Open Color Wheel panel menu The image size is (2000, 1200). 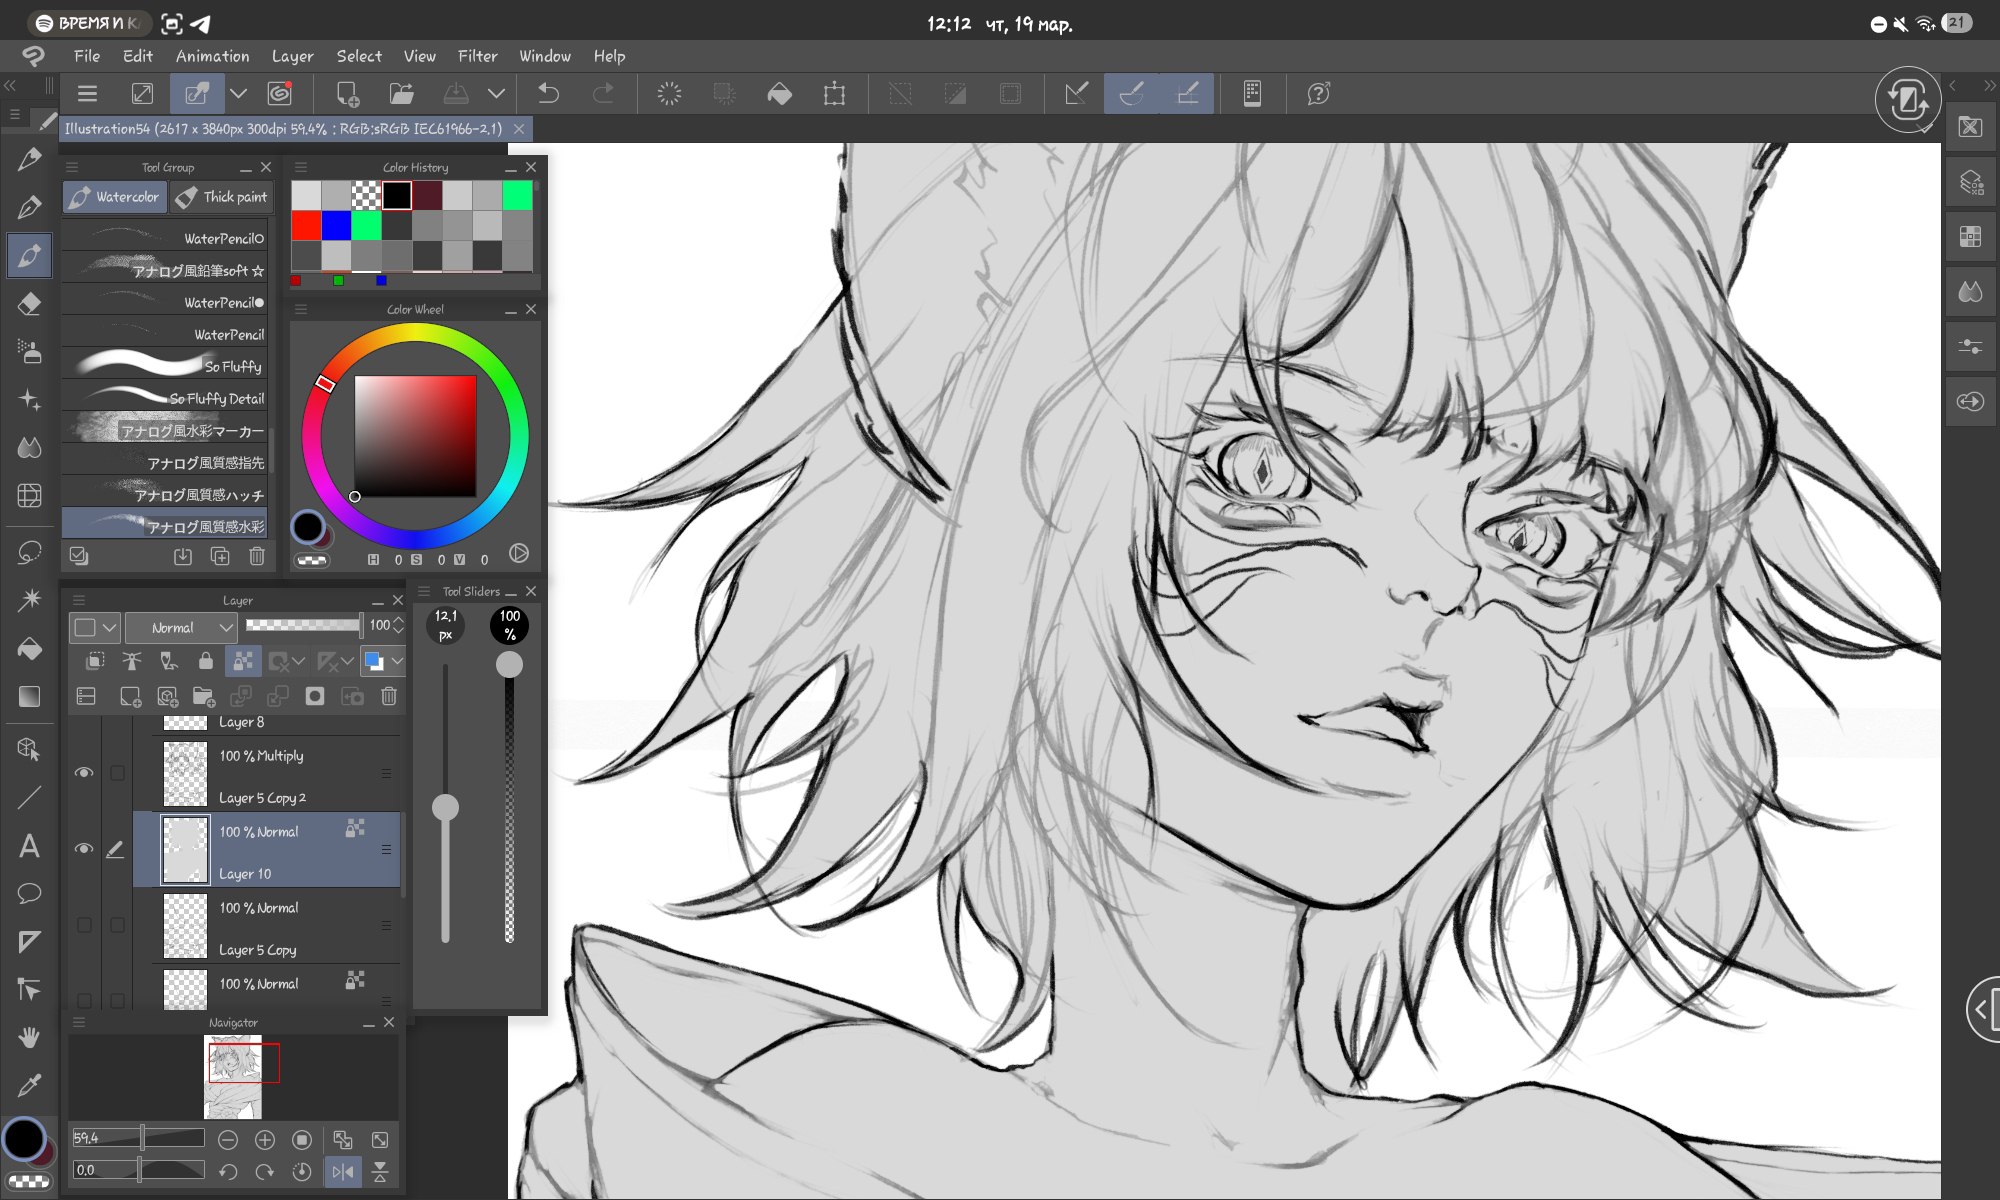tap(301, 309)
